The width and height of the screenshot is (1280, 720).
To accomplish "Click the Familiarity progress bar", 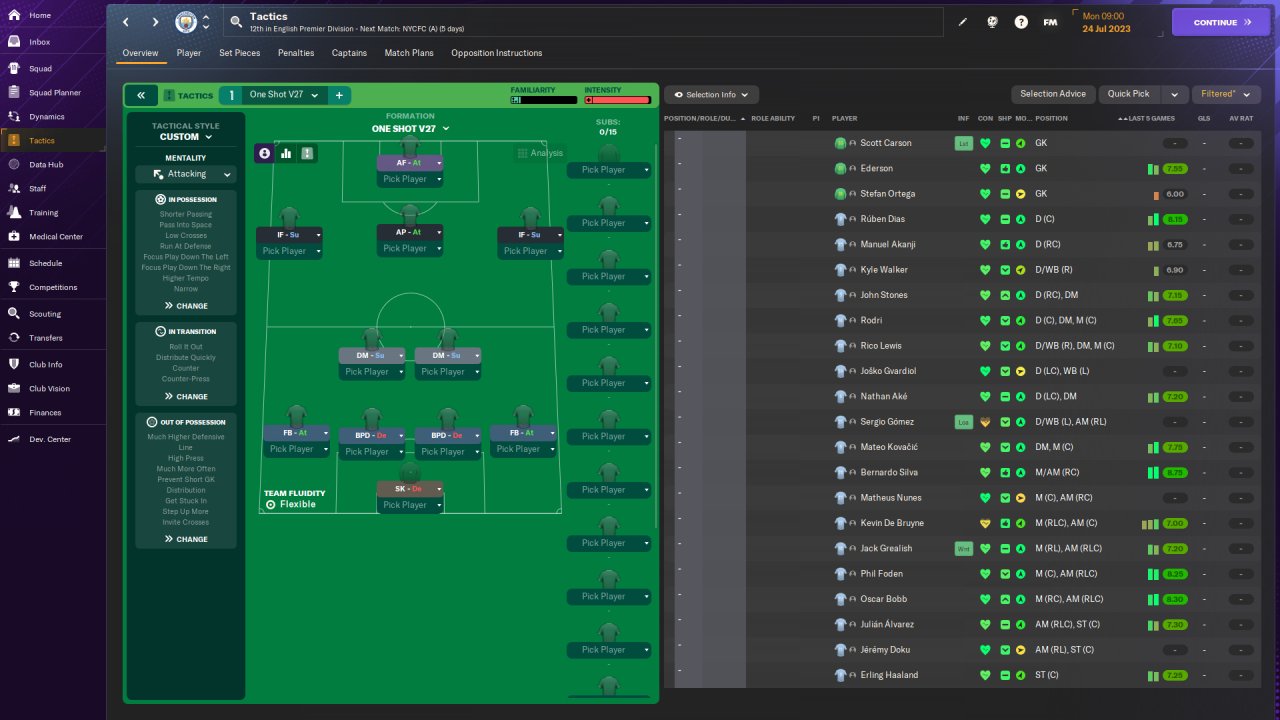I will click(x=544, y=99).
